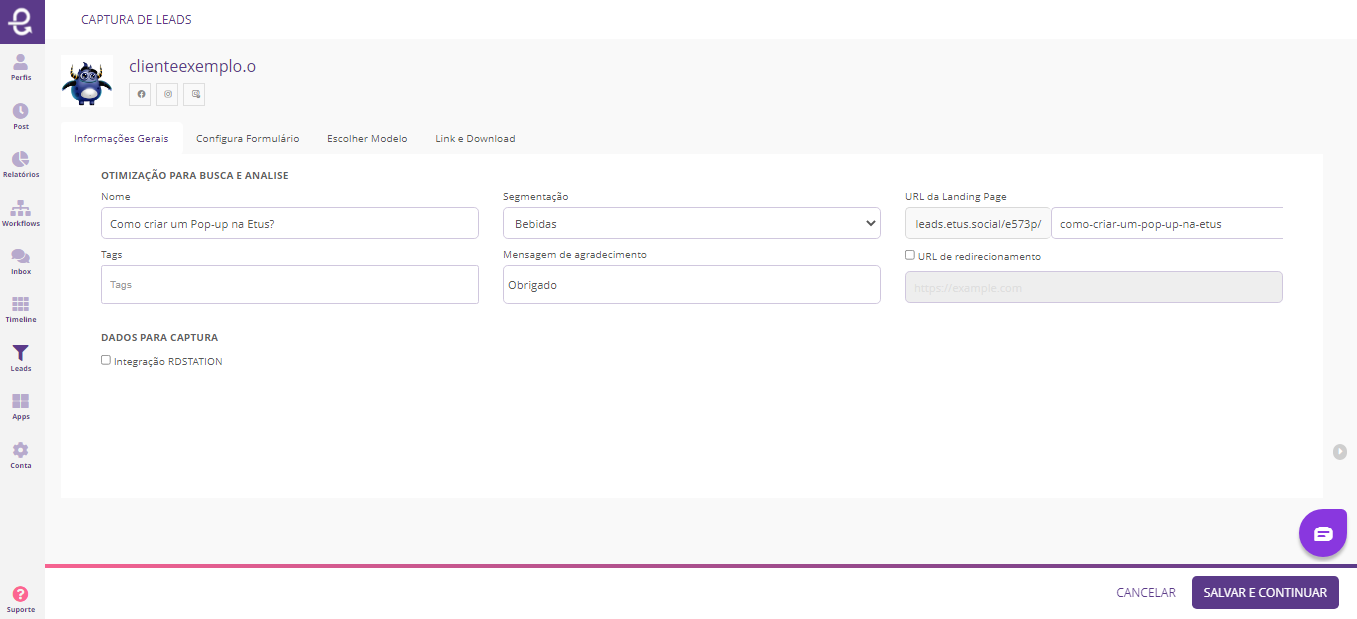Open Relatórios reports section

click(21, 164)
